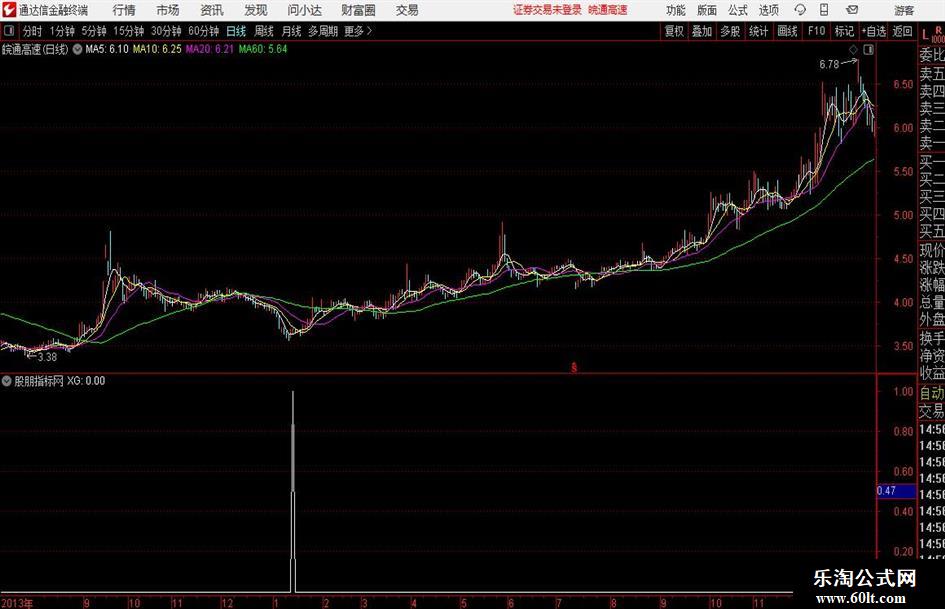Click the 现价 row in the quote panel
This screenshot has height=609, width=945.
[932, 250]
